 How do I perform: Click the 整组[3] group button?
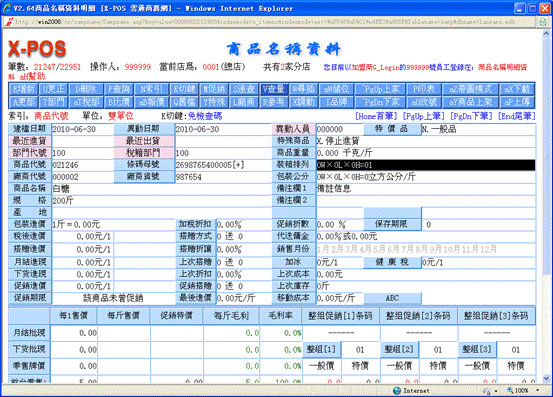point(477,349)
